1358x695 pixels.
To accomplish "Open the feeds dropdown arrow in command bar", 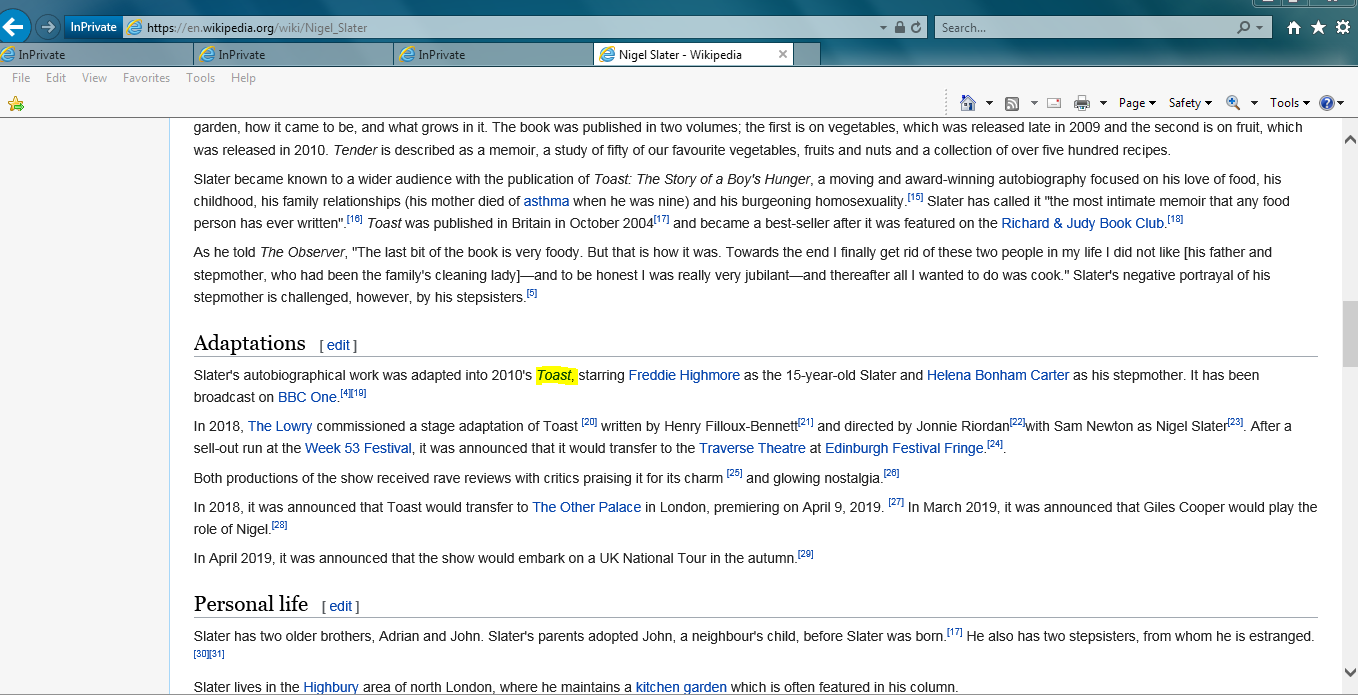I will (1034, 103).
